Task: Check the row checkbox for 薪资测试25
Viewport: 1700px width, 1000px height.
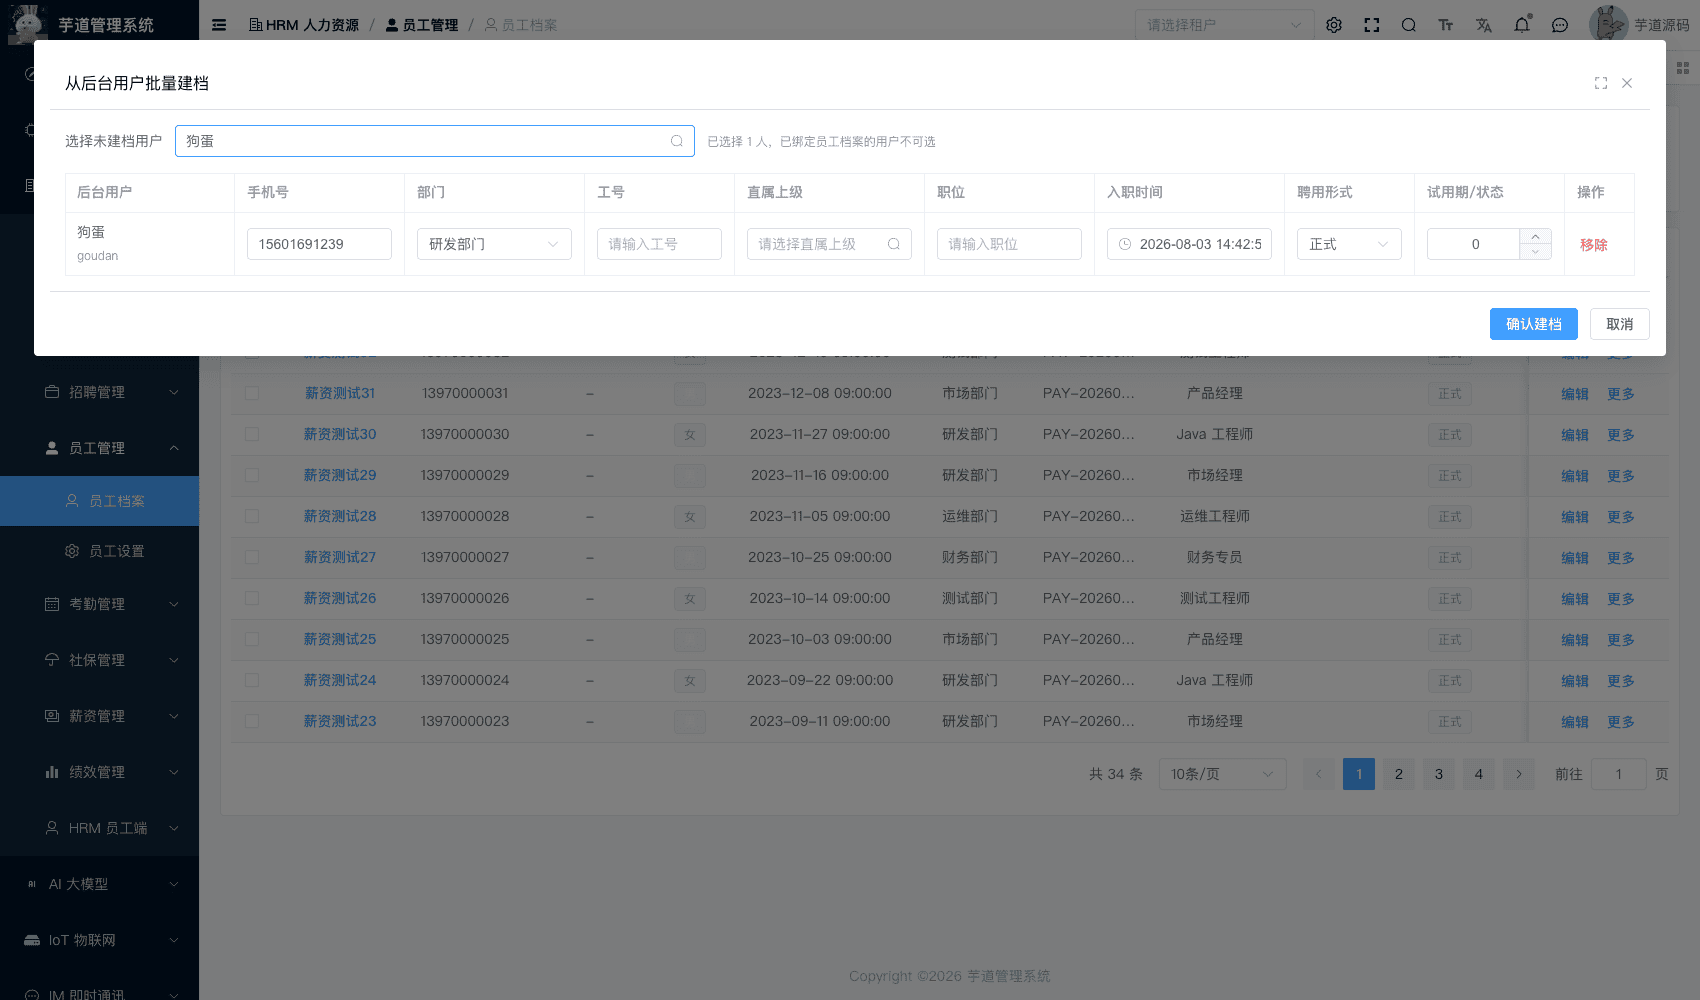Action: [x=252, y=639]
